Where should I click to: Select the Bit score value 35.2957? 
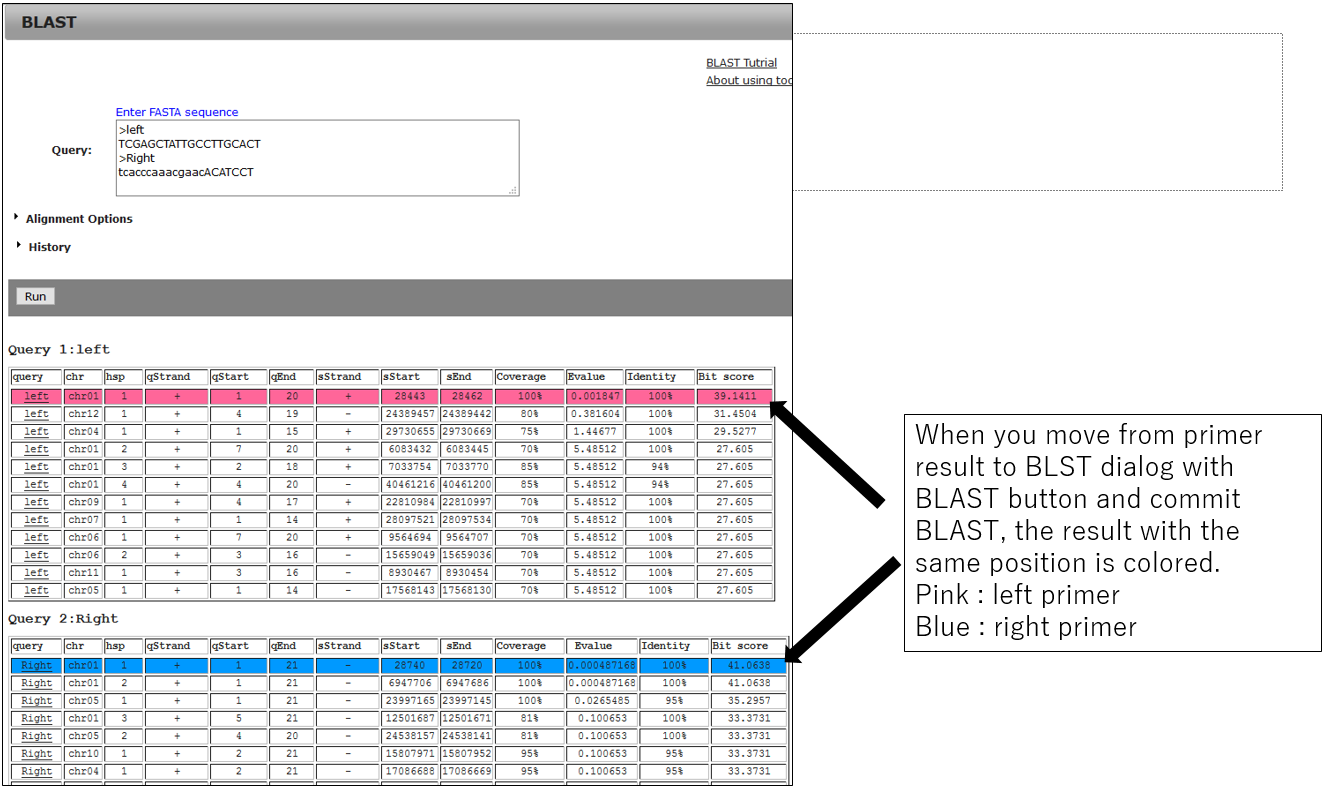pos(748,701)
